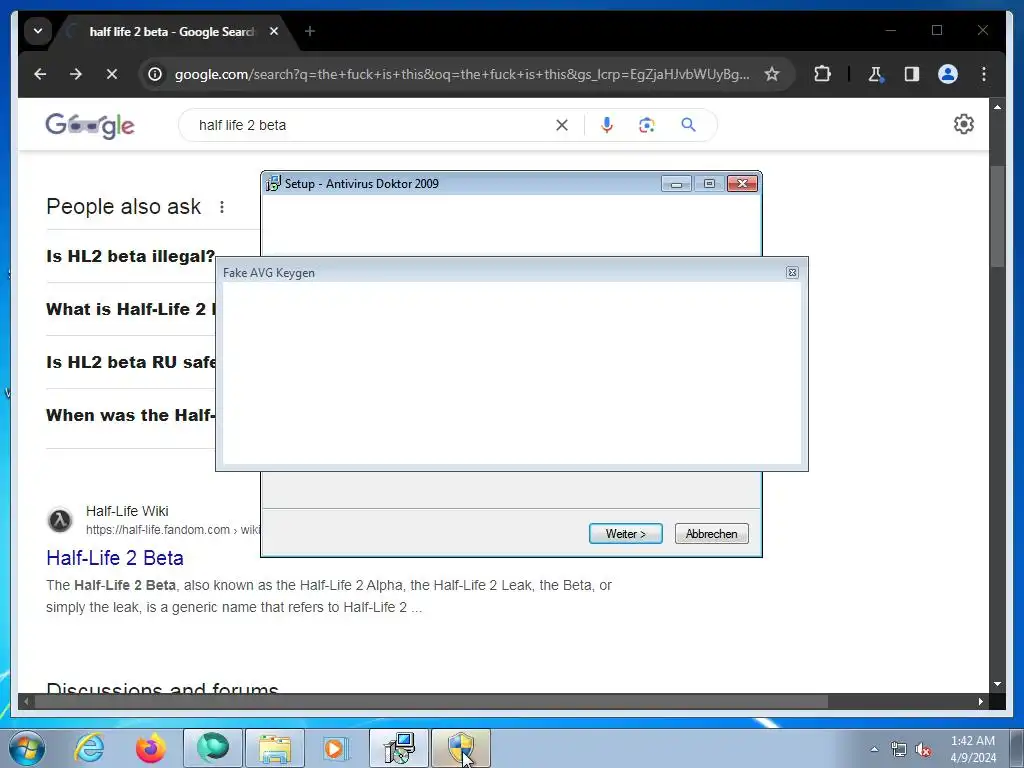The height and width of the screenshot is (768, 1024).
Task: Show hidden tray icons arrow
Action: [x=874, y=749]
